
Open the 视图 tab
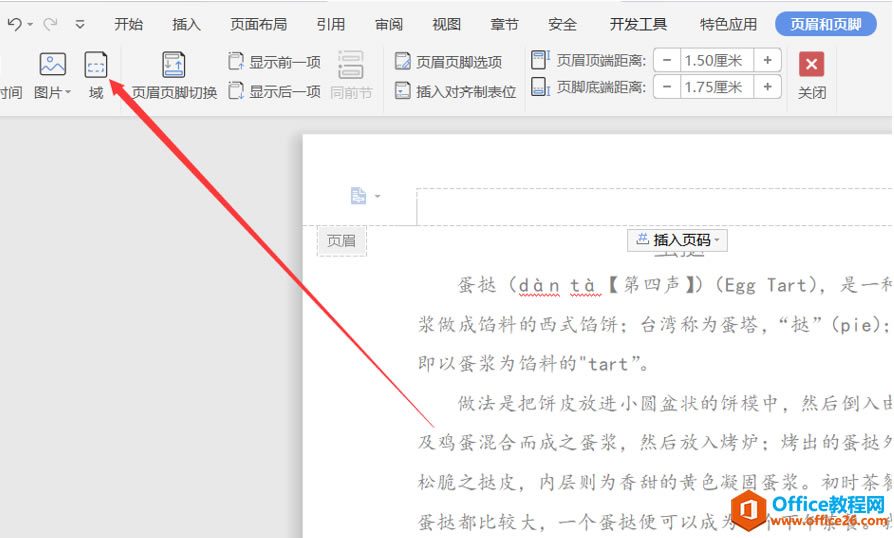(x=446, y=25)
